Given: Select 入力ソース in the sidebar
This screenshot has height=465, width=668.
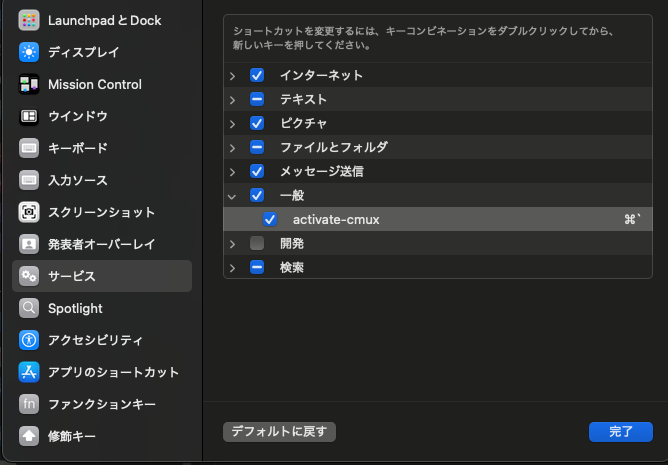Looking at the screenshot, I should [102, 180].
